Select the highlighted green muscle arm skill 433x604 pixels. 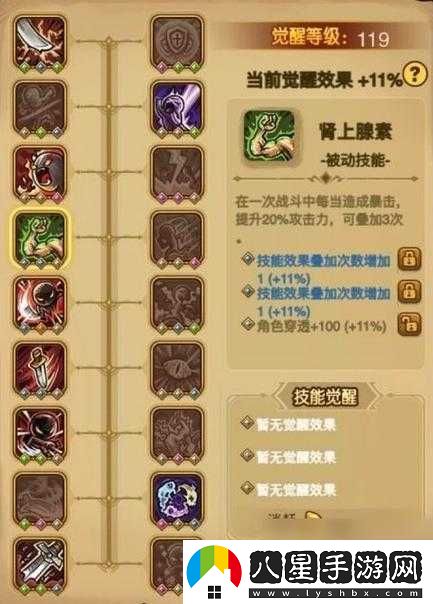coord(40,239)
